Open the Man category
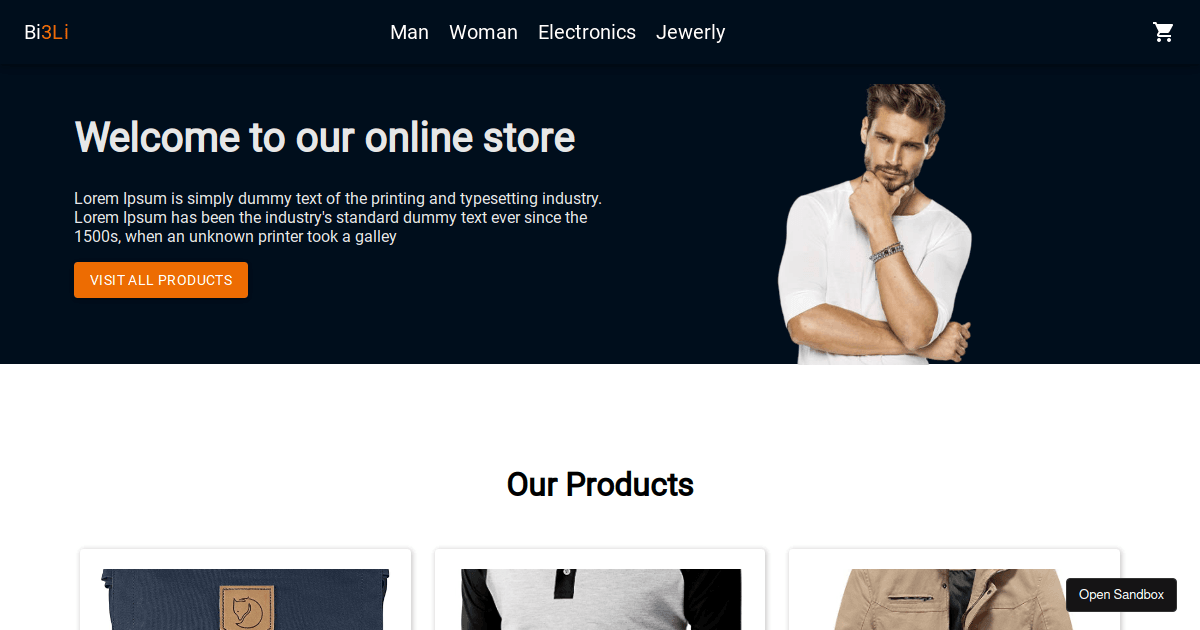The width and height of the screenshot is (1200, 630). pos(409,32)
